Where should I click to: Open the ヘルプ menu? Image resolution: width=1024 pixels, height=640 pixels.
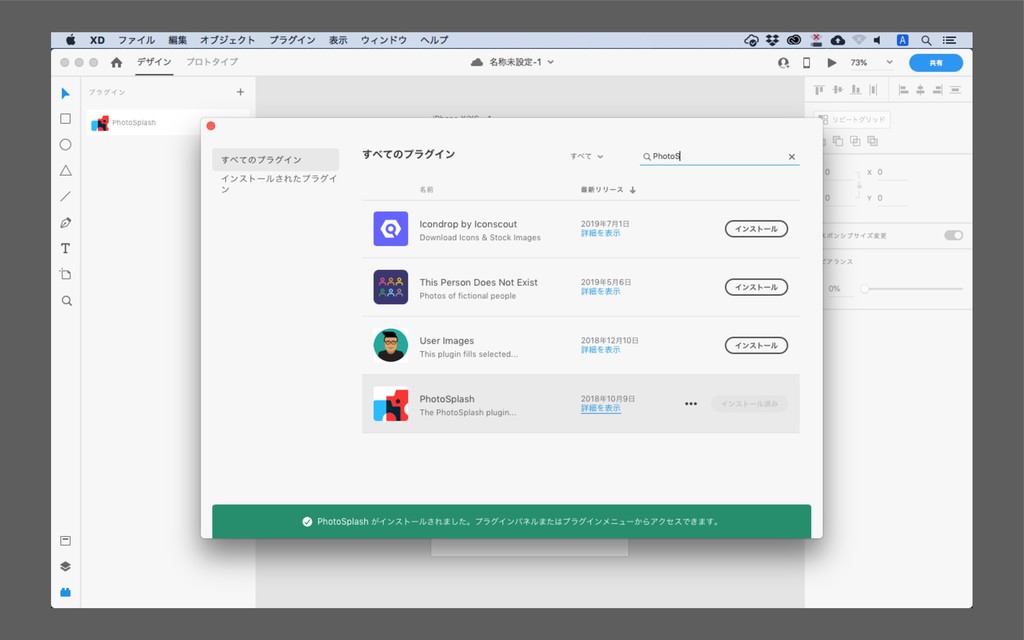434,40
